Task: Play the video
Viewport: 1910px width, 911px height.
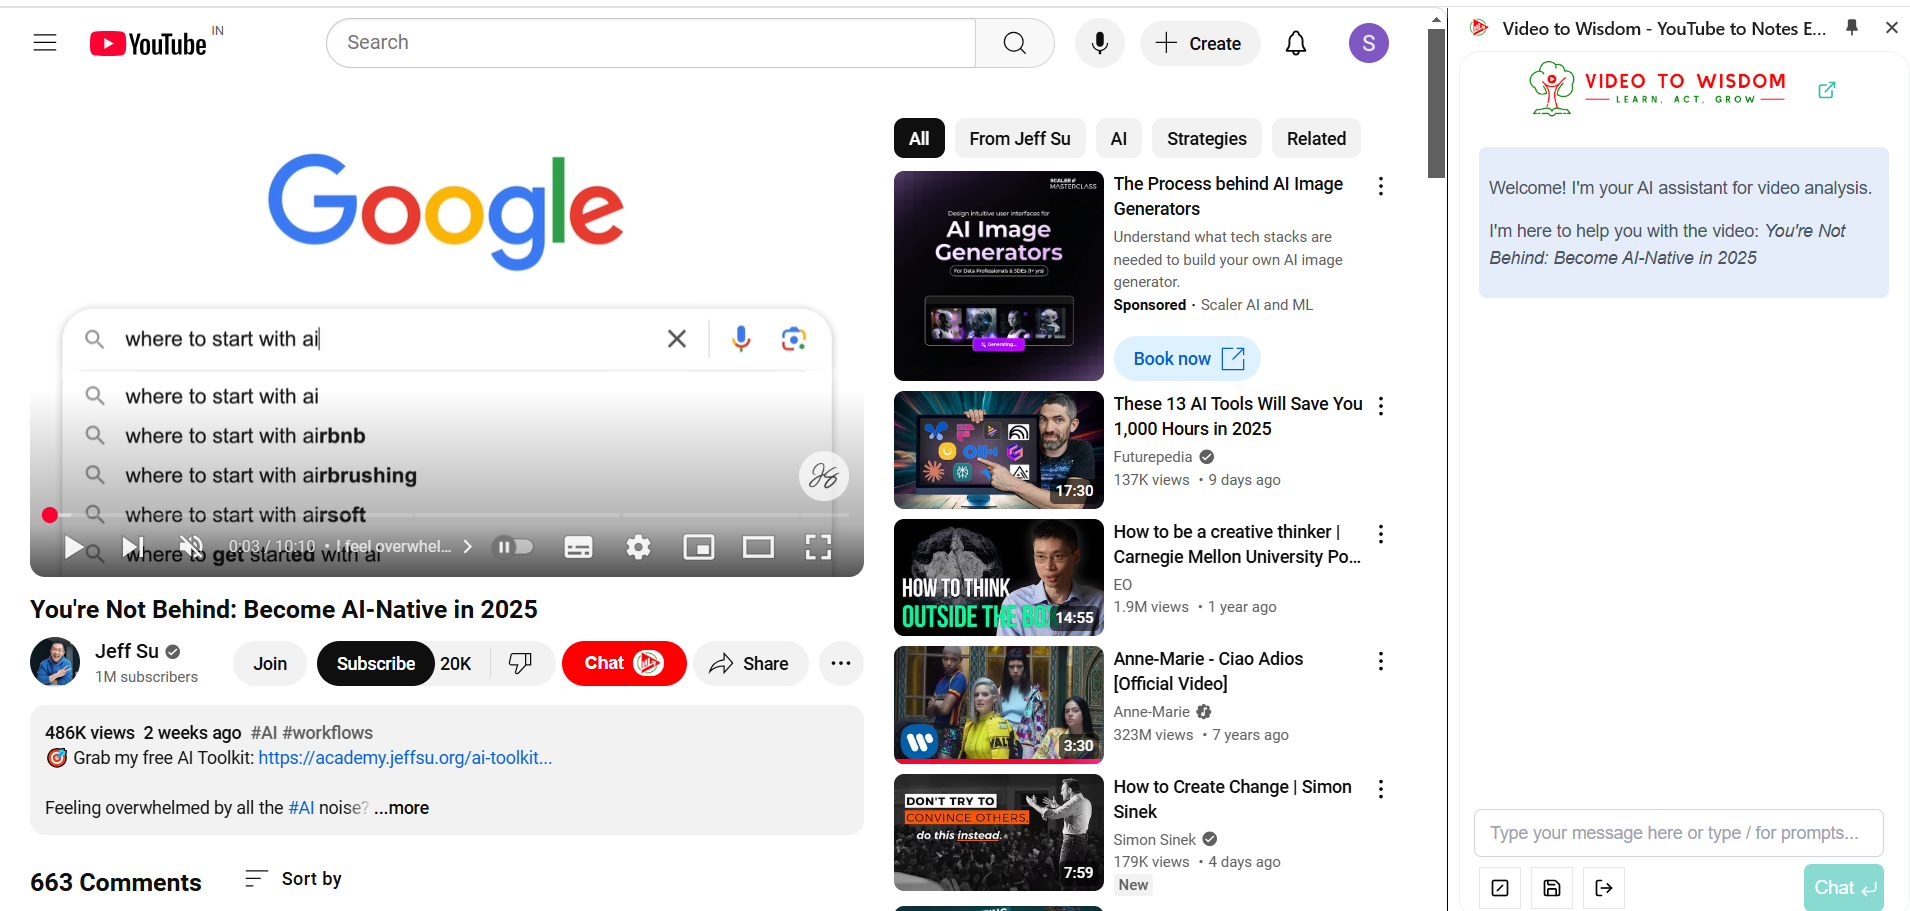Action: pyautogui.click(x=74, y=547)
